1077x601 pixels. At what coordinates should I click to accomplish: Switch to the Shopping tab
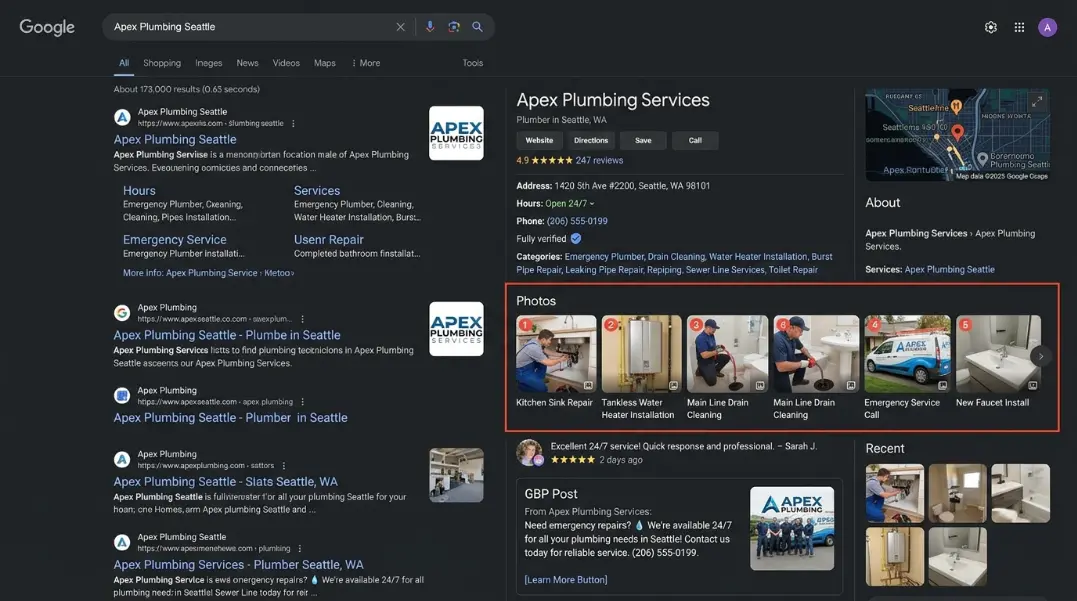point(162,63)
